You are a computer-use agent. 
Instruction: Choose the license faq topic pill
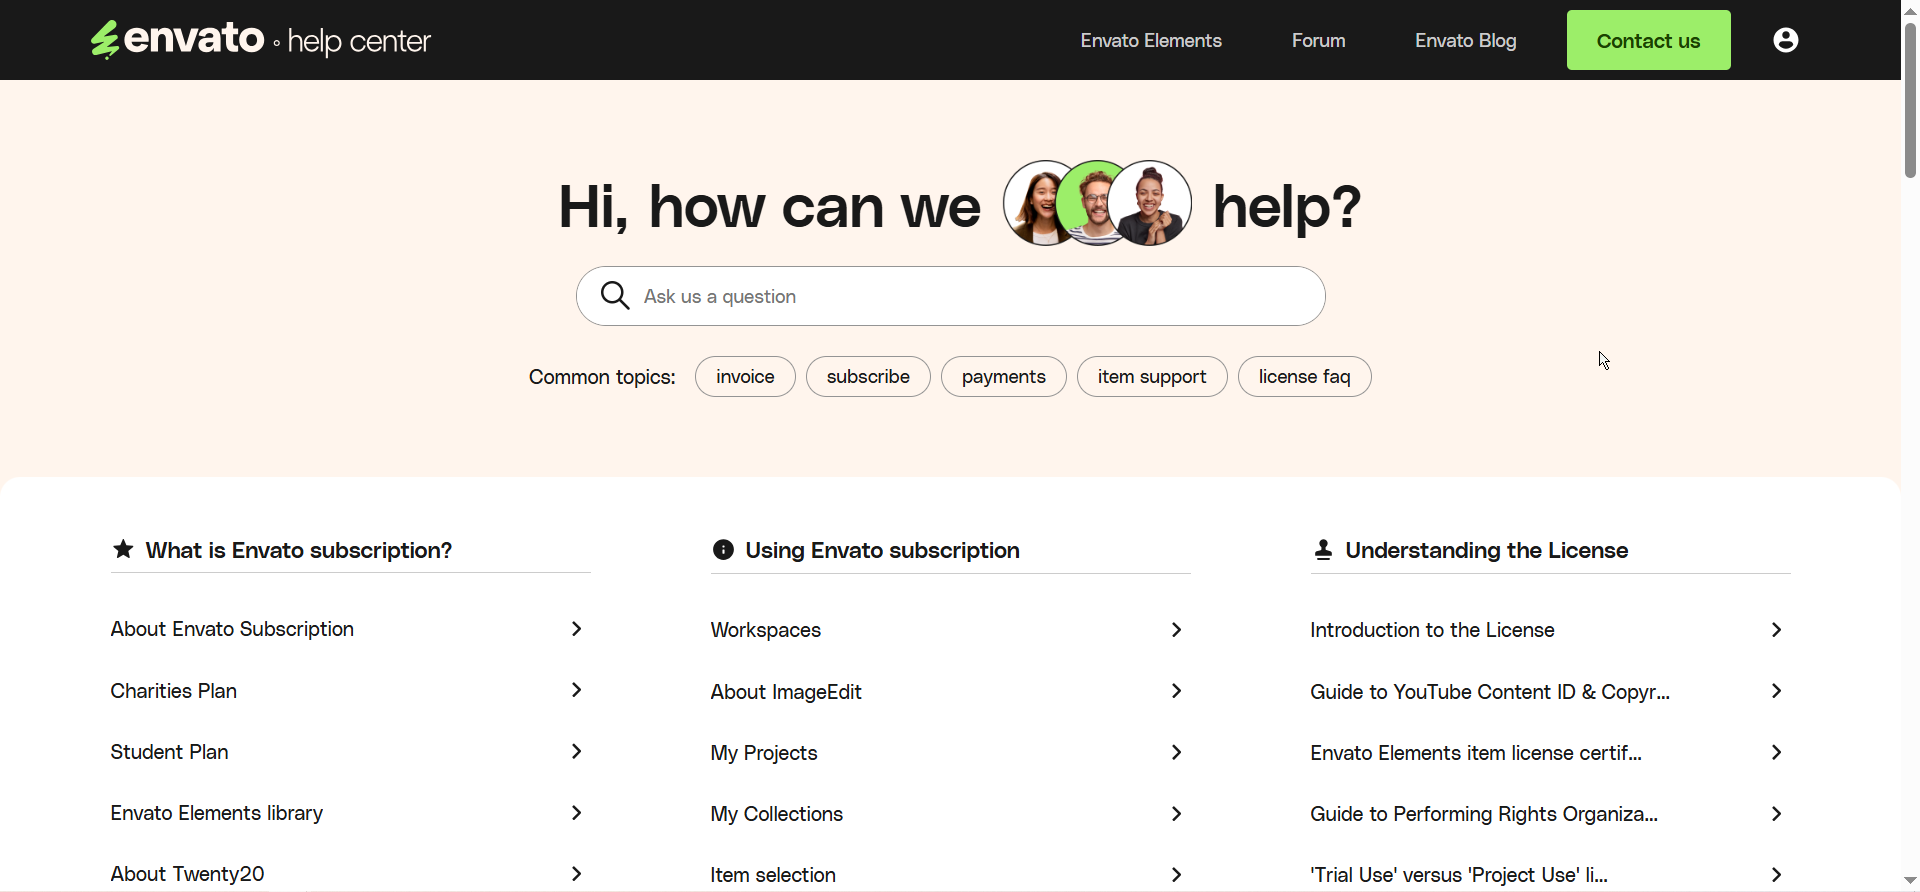tap(1304, 377)
